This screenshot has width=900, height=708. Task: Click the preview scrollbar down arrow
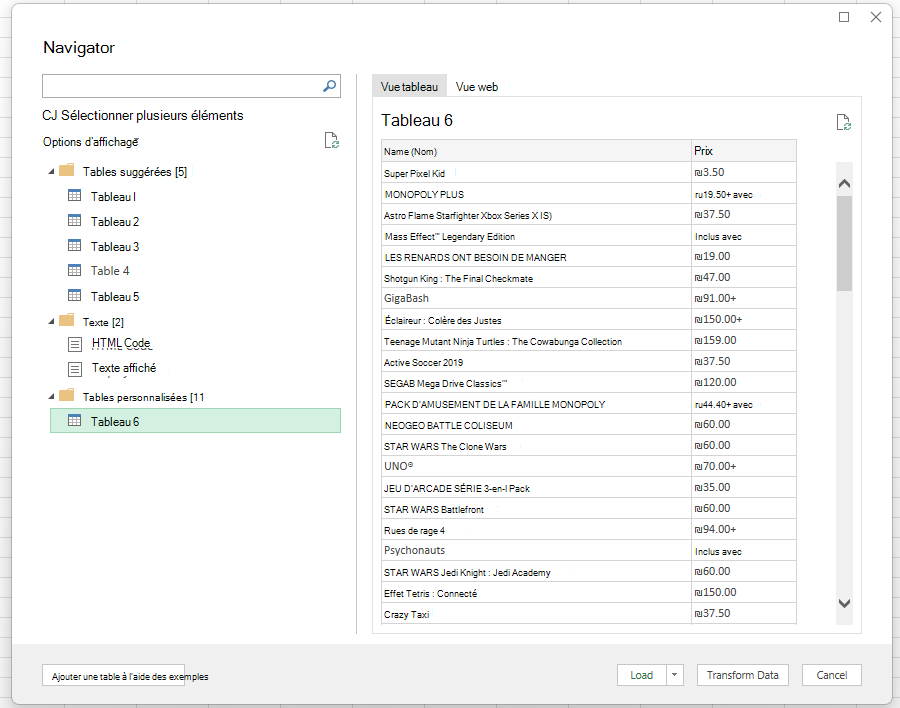click(844, 603)
